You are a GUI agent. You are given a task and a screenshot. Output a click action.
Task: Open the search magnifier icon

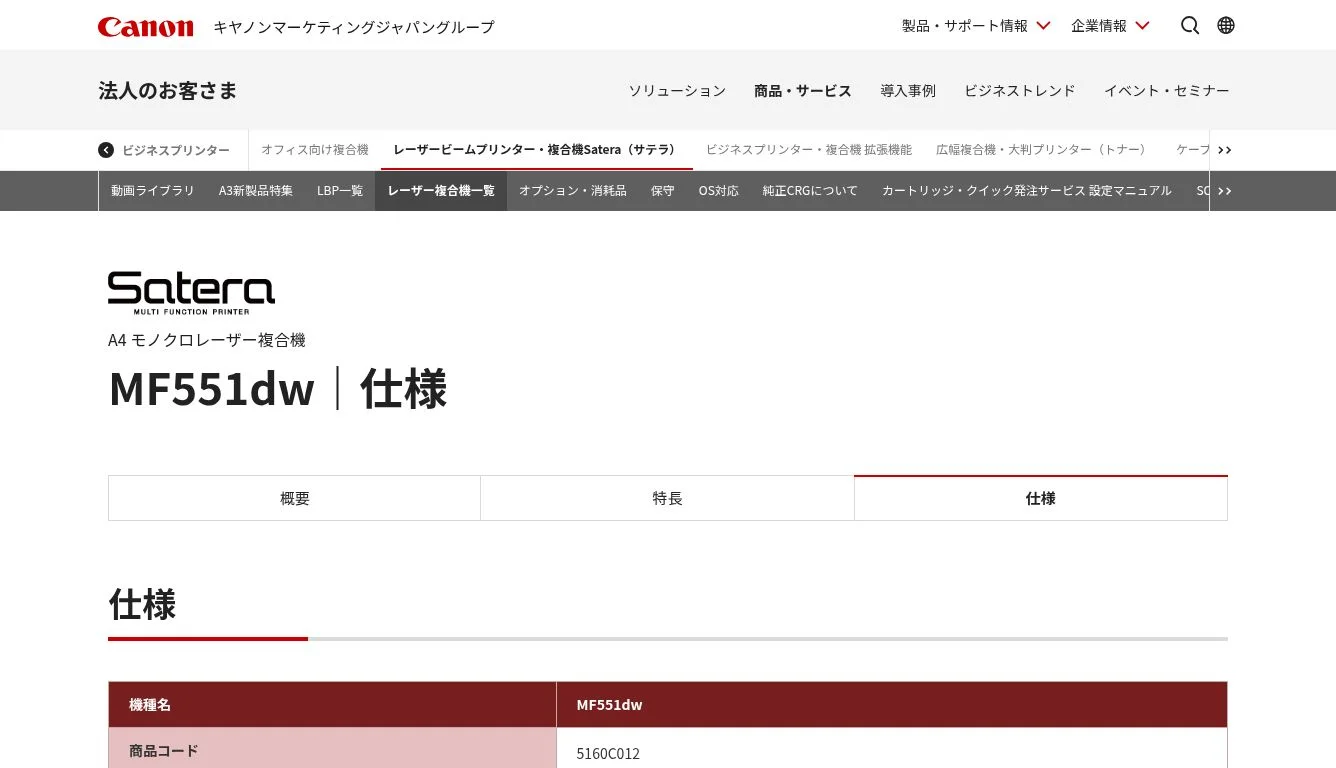(x=1190, y=26)
